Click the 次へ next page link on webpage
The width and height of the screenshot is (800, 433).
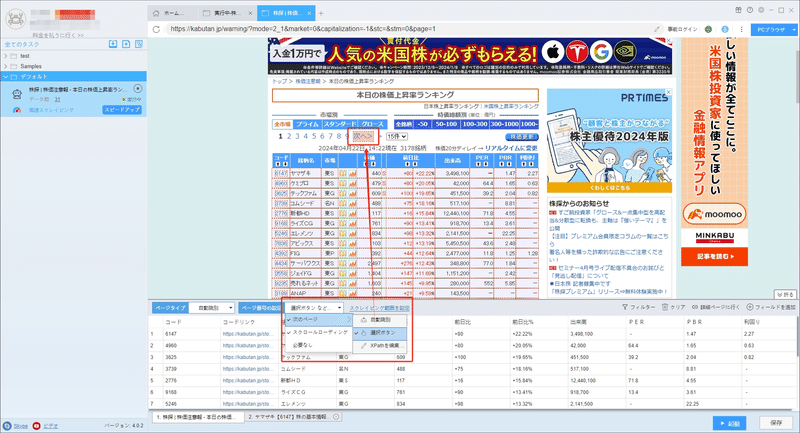coord(363,137)
